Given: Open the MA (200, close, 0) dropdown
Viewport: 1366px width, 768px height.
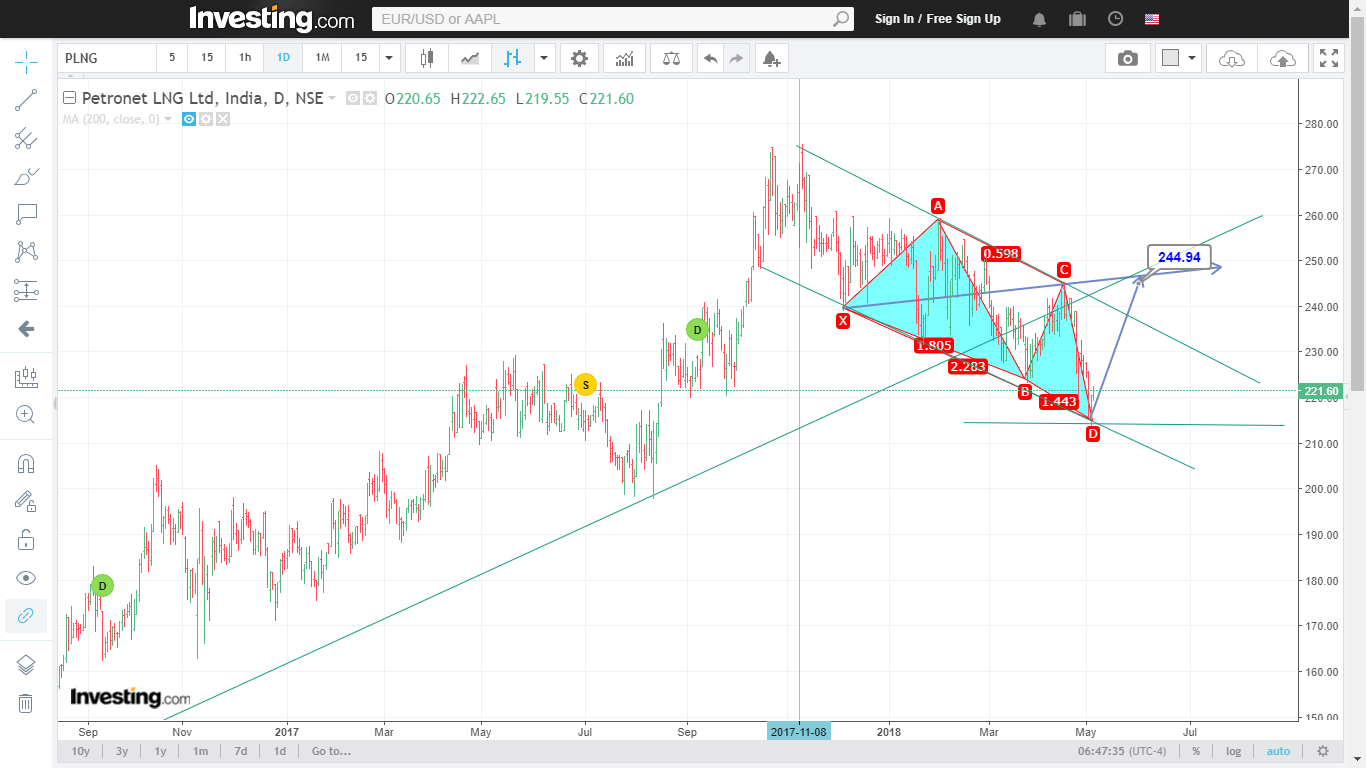Looking at the screenshot, I should coord(168,119).
